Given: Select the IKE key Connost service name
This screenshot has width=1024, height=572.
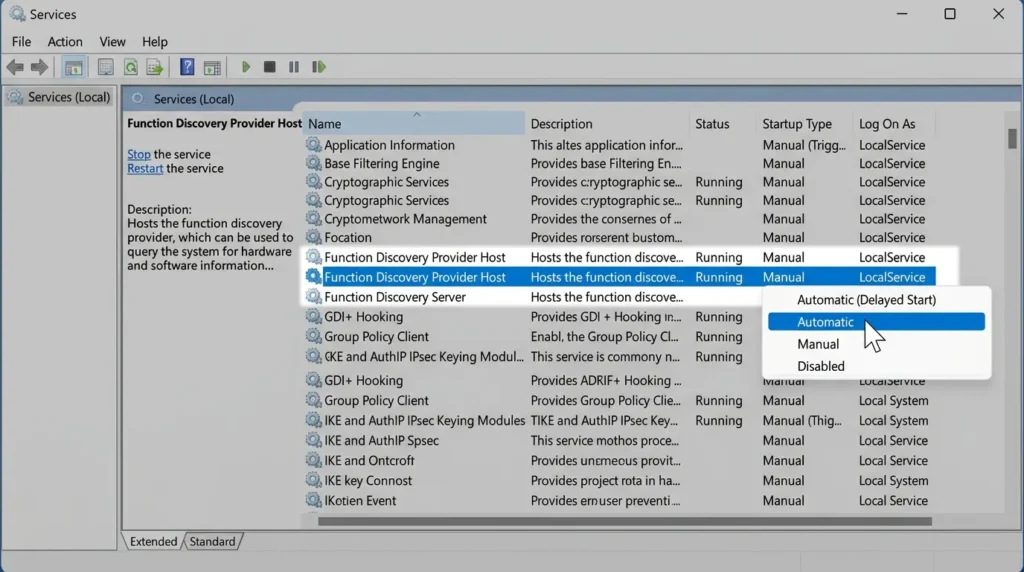Looking at the screenshot, I should [x=368, y=481].
